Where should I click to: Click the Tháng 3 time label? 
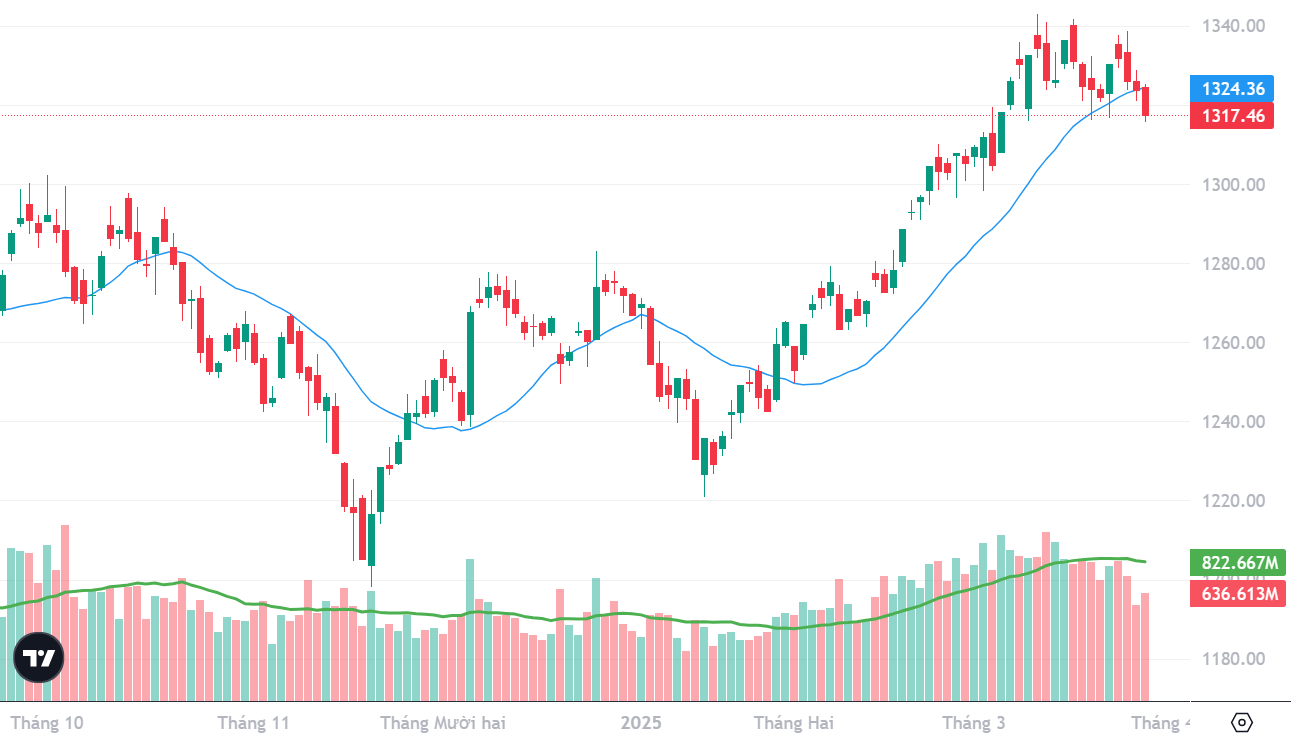(x=974, y=723)
